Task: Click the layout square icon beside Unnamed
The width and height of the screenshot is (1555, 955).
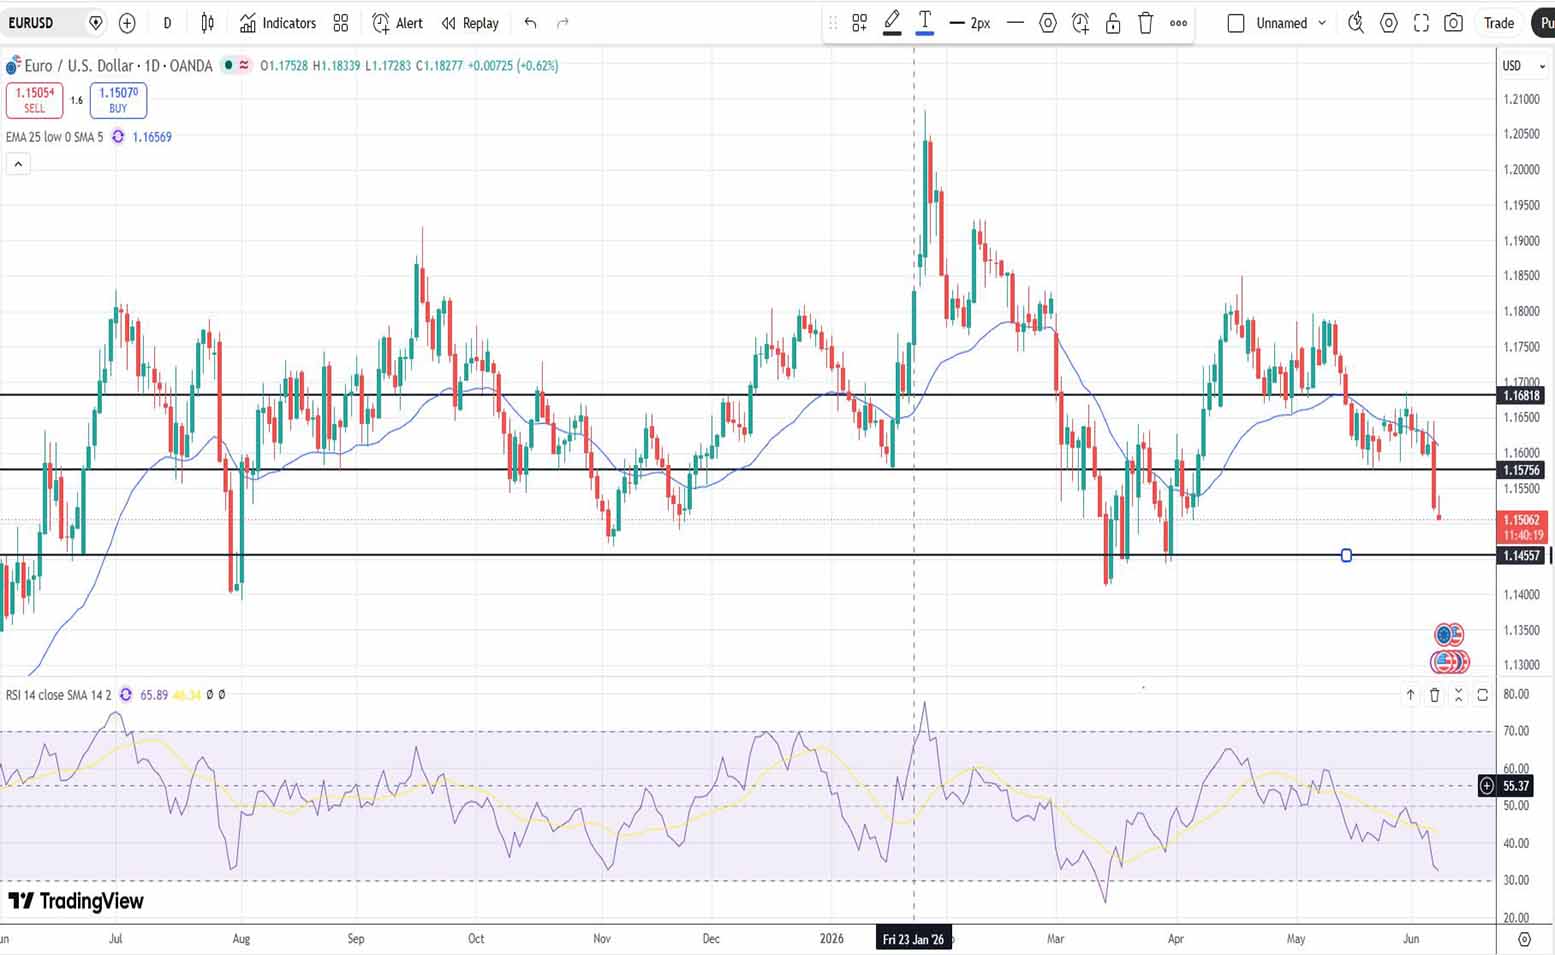Action: pyautogui.click(x=1236, y=22)
